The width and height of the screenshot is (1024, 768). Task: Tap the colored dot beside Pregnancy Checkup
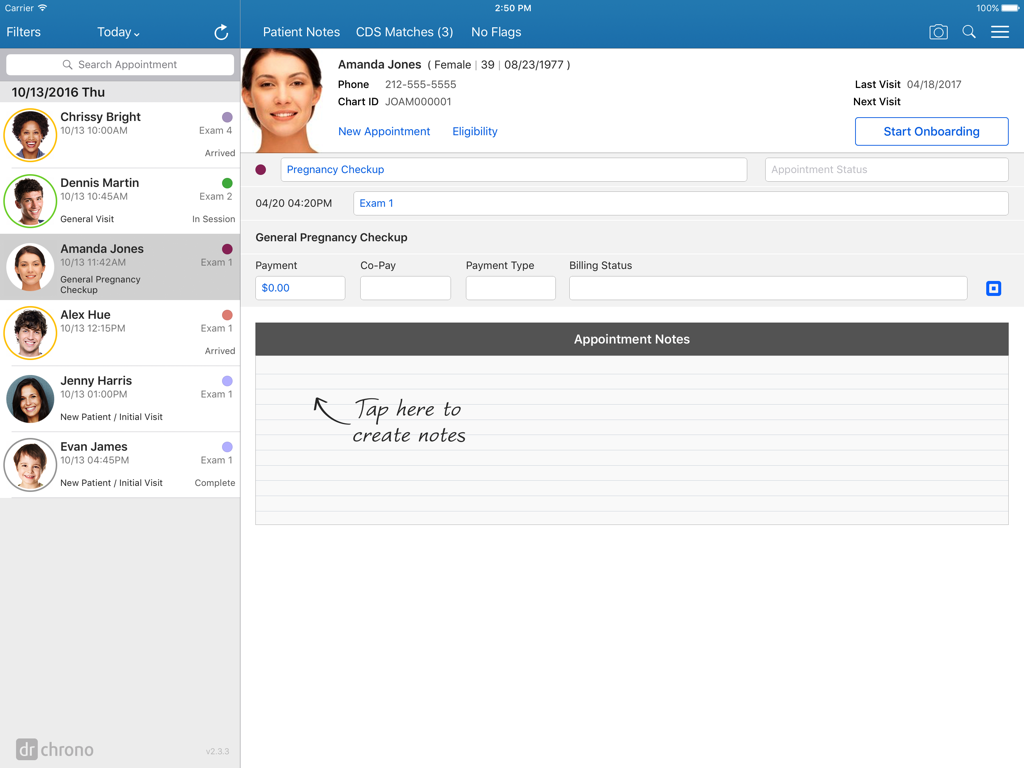261,169
